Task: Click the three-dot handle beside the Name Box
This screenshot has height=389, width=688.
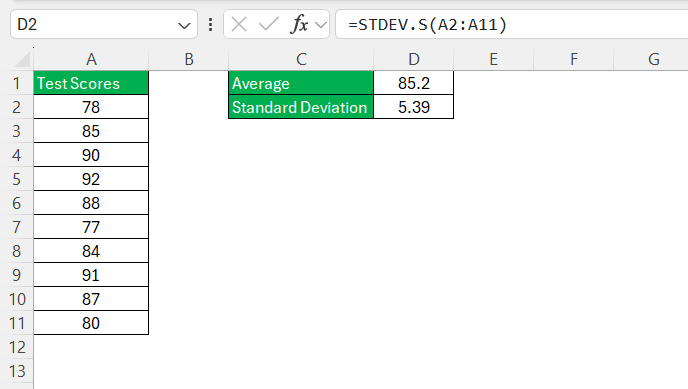Action: click(x=211, y=25)
